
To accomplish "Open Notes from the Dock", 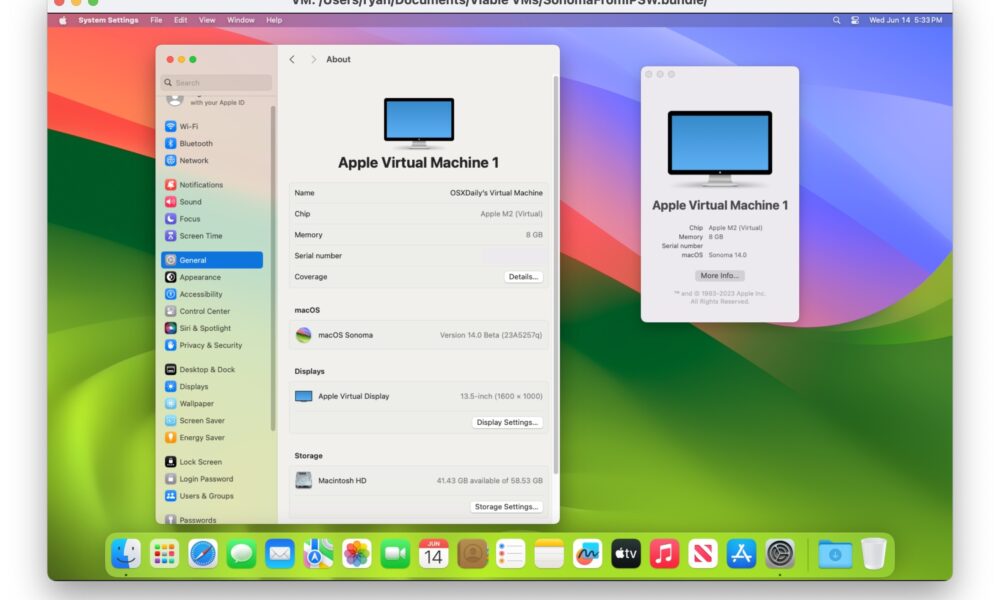I will point(549,553).
